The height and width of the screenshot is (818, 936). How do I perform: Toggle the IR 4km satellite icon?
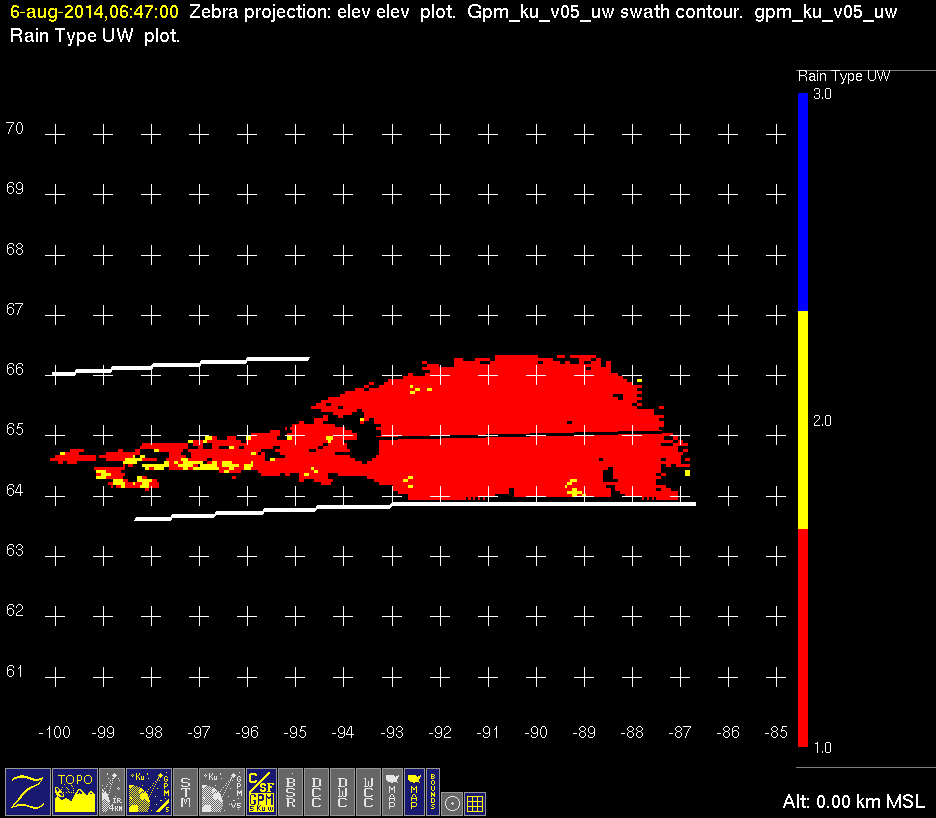click(112, 791)
